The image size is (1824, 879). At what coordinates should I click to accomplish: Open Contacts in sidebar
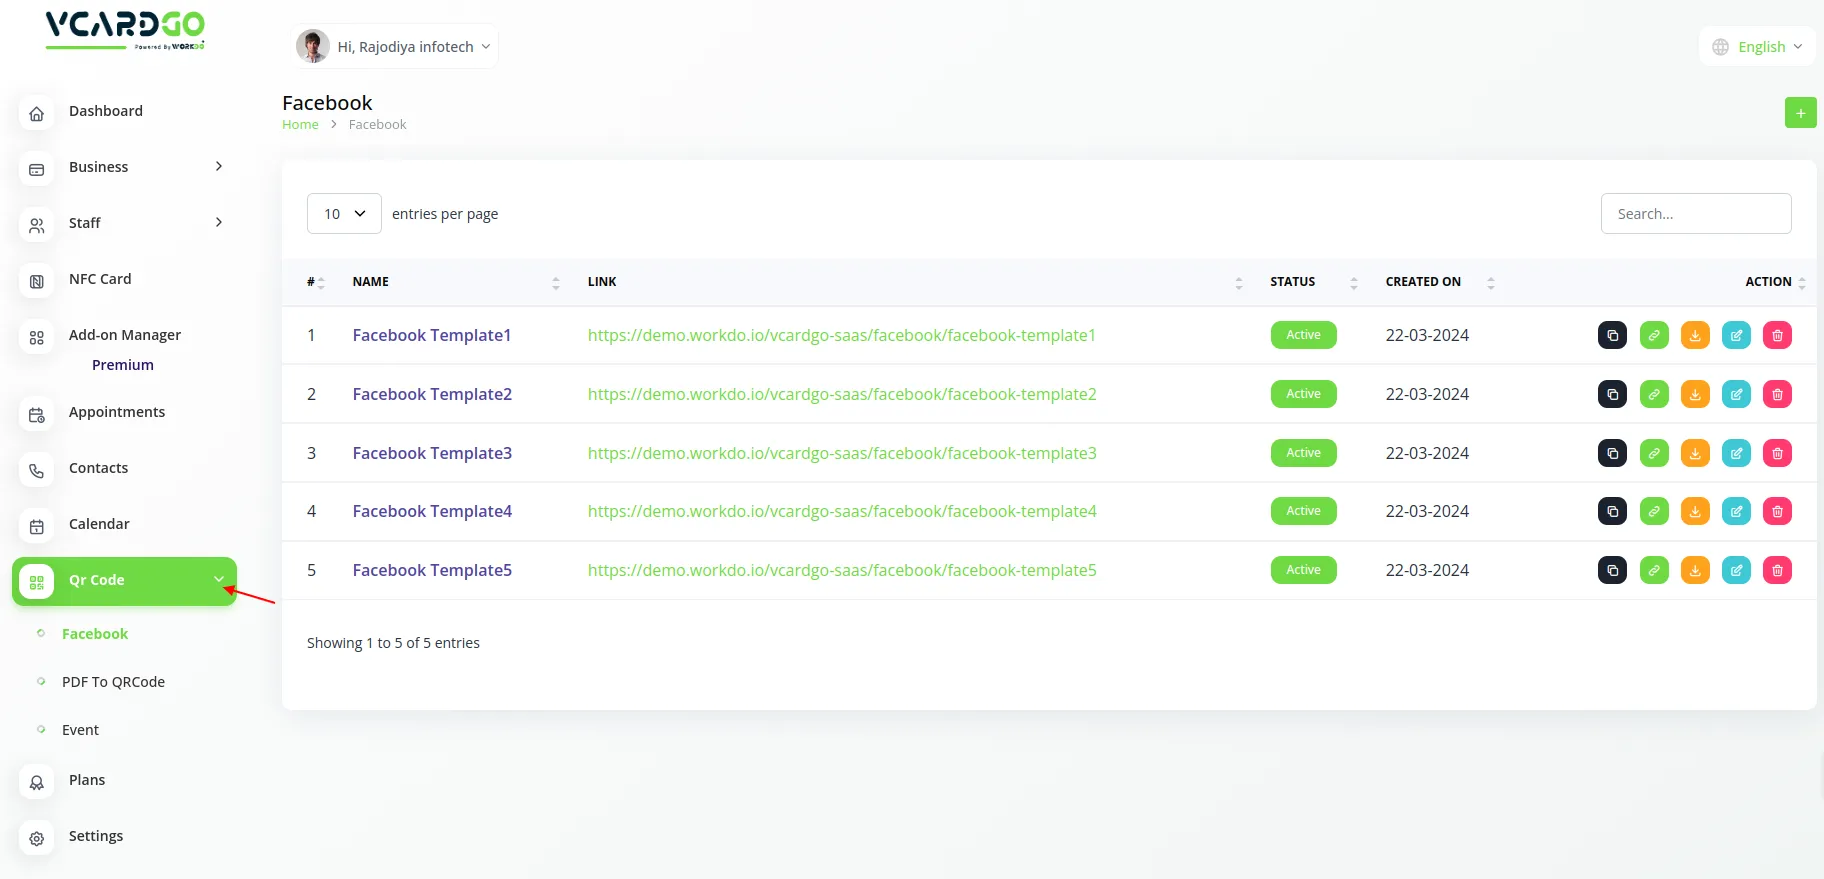(x=98, y=468)
